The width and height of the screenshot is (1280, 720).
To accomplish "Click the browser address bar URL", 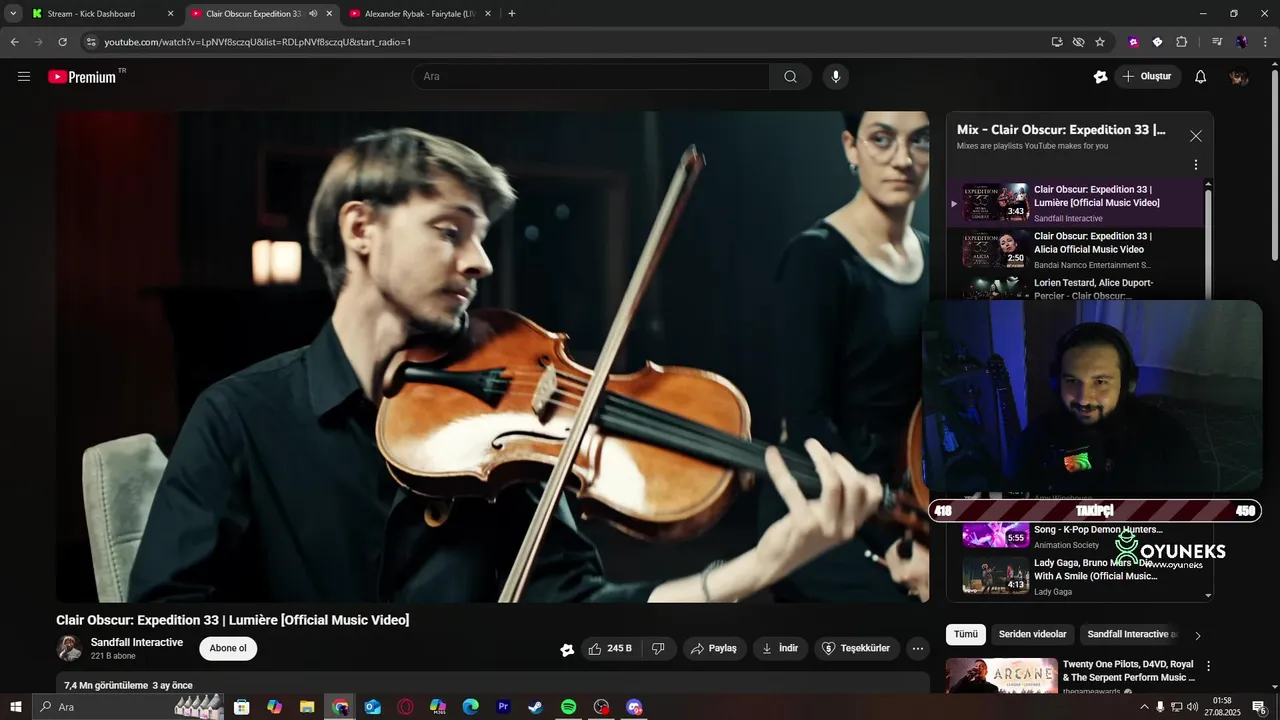I will 258,42.
